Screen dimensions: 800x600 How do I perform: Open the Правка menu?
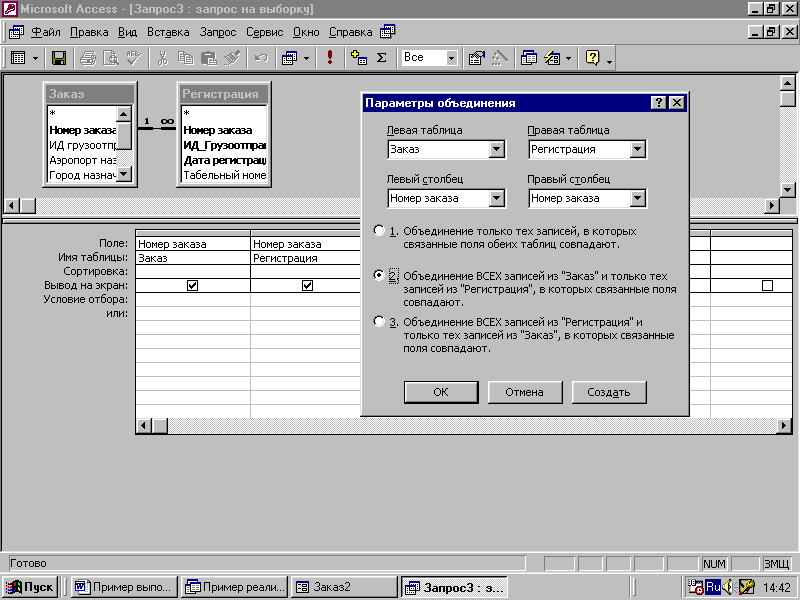89,32
